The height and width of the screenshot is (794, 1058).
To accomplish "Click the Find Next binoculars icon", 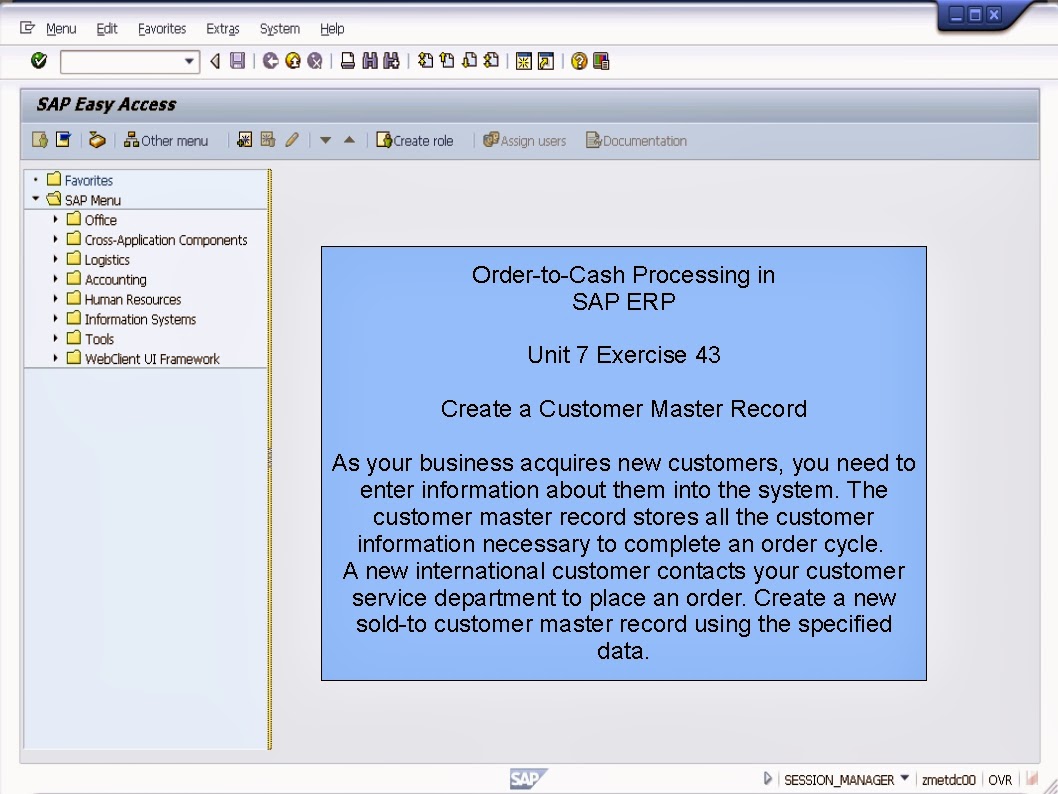I will coord(391,61).
